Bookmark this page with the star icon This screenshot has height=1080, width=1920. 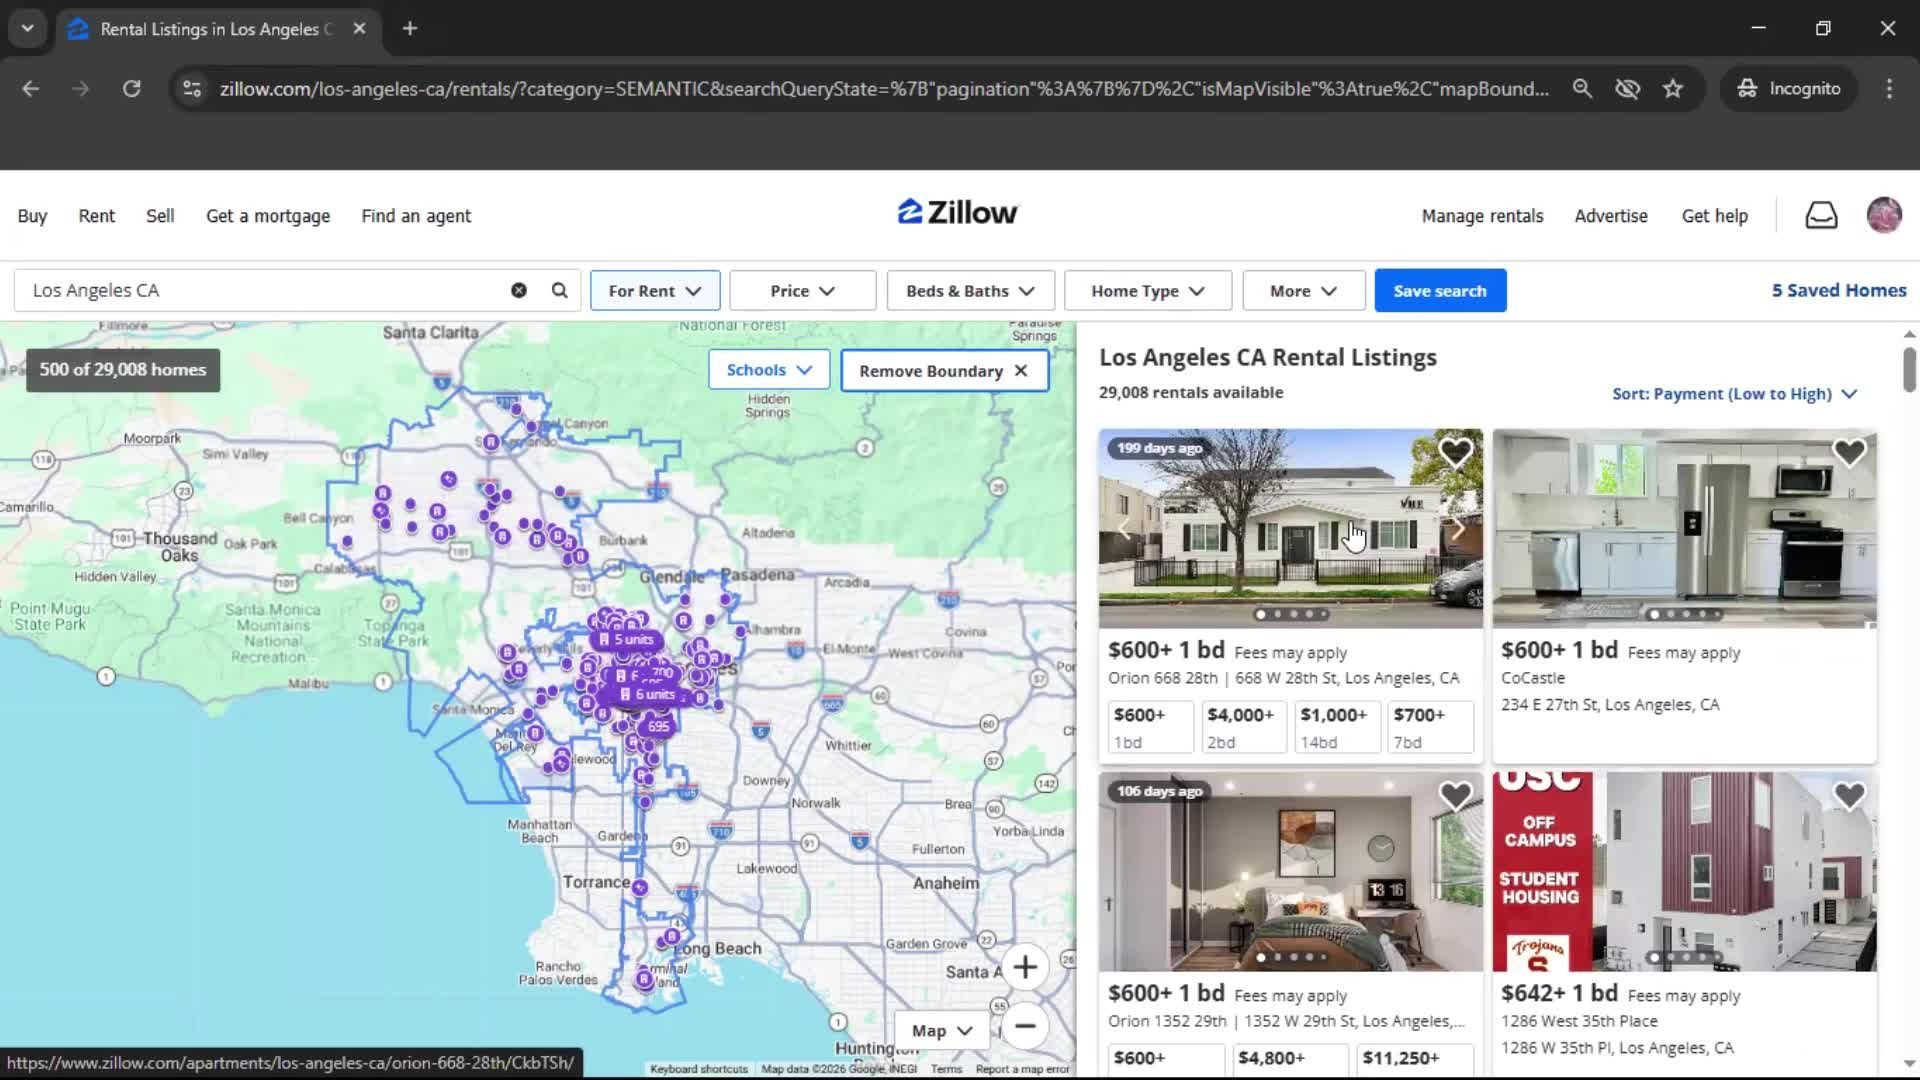1673,88
